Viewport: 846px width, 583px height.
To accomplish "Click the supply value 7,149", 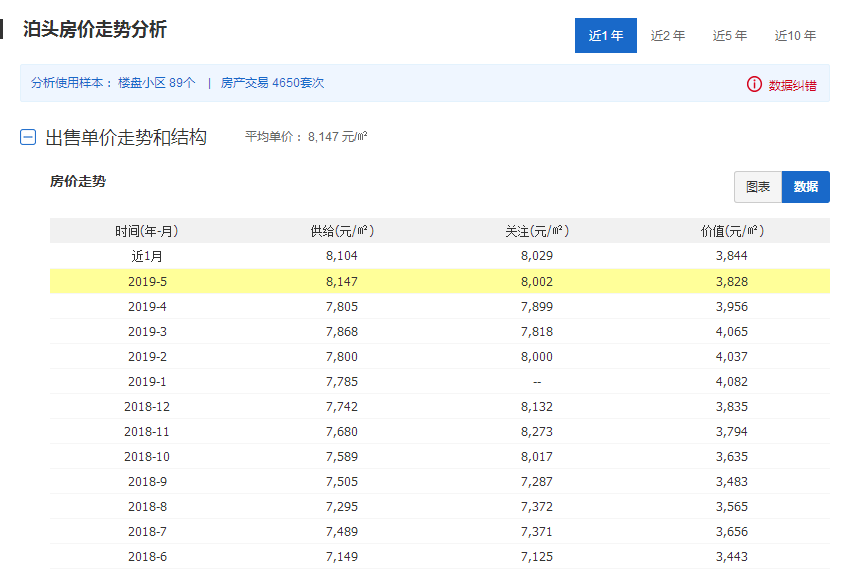I will click(x=342, y=557).
